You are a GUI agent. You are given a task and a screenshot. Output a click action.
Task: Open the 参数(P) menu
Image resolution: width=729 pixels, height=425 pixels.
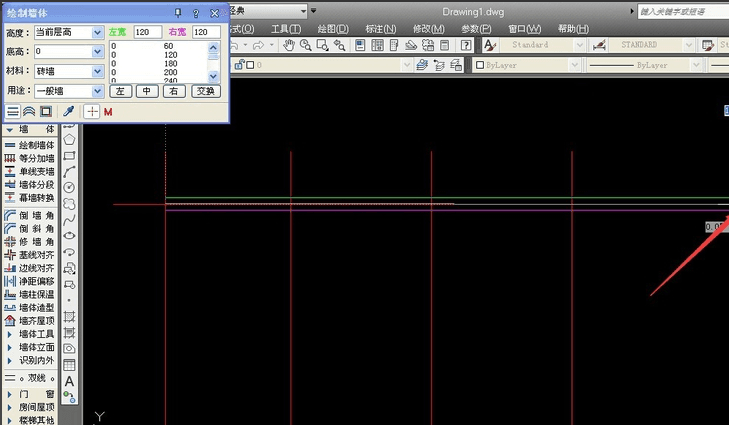click(476, 29)
